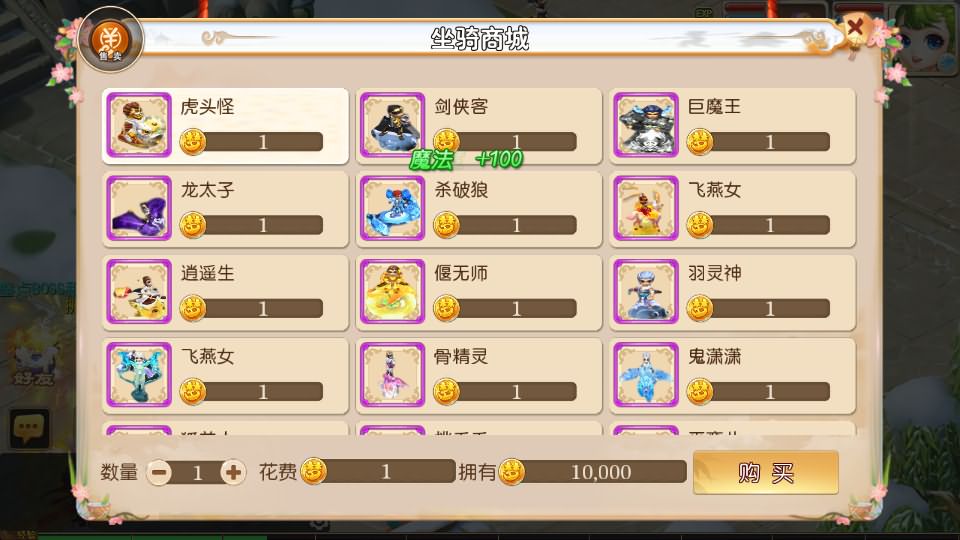Open the chat bubble icon
The height and width of the screenshot is (540, 960).
[29, 427]
